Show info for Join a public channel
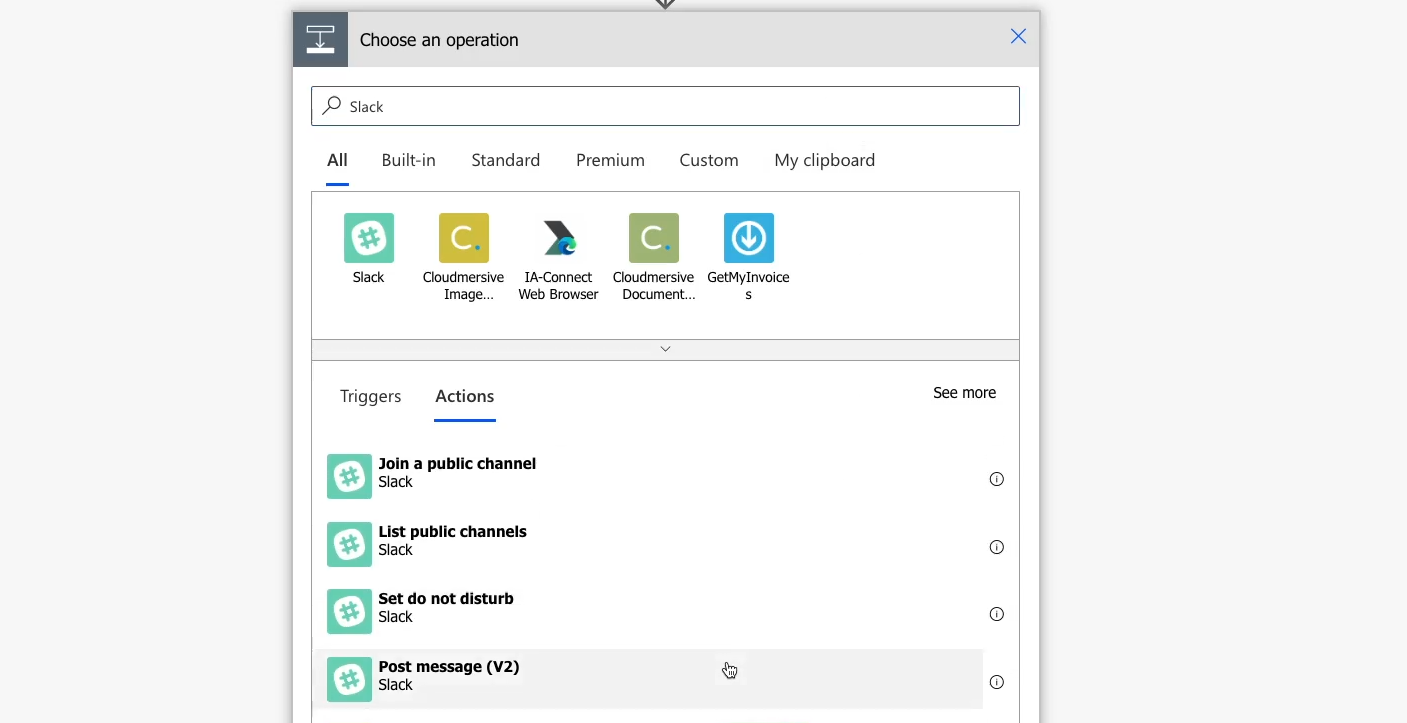1407x723 pixels. tap(996, 479)
